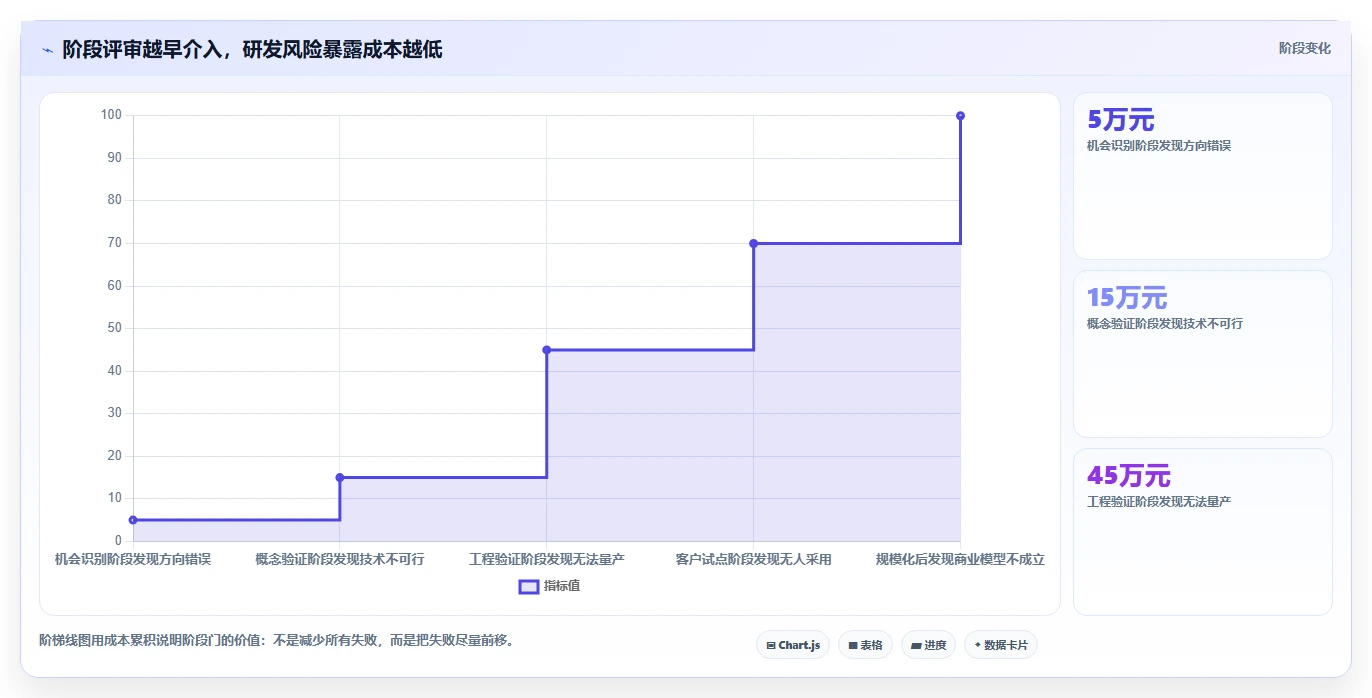Click card caption 机会识别阶段发现方向错误
The image size is (1372, 698).
click(x=1159, y=146)
